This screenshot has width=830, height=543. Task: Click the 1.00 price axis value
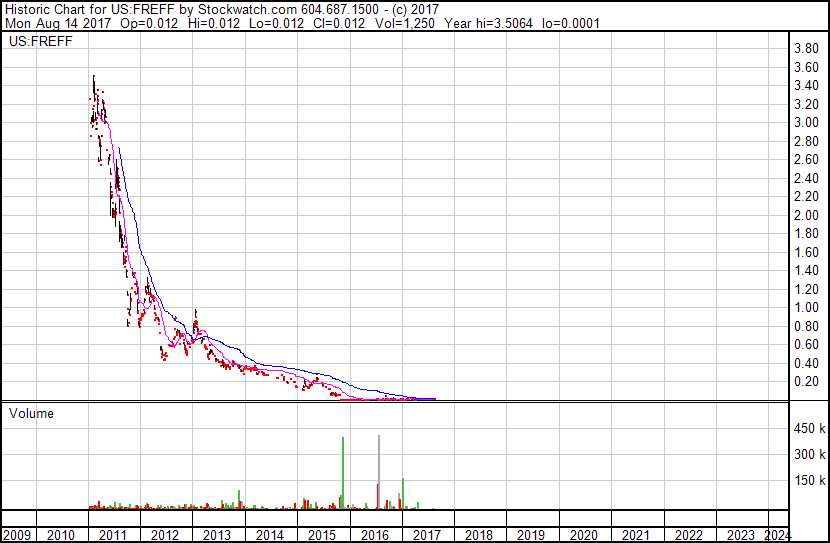coord(806,307)
